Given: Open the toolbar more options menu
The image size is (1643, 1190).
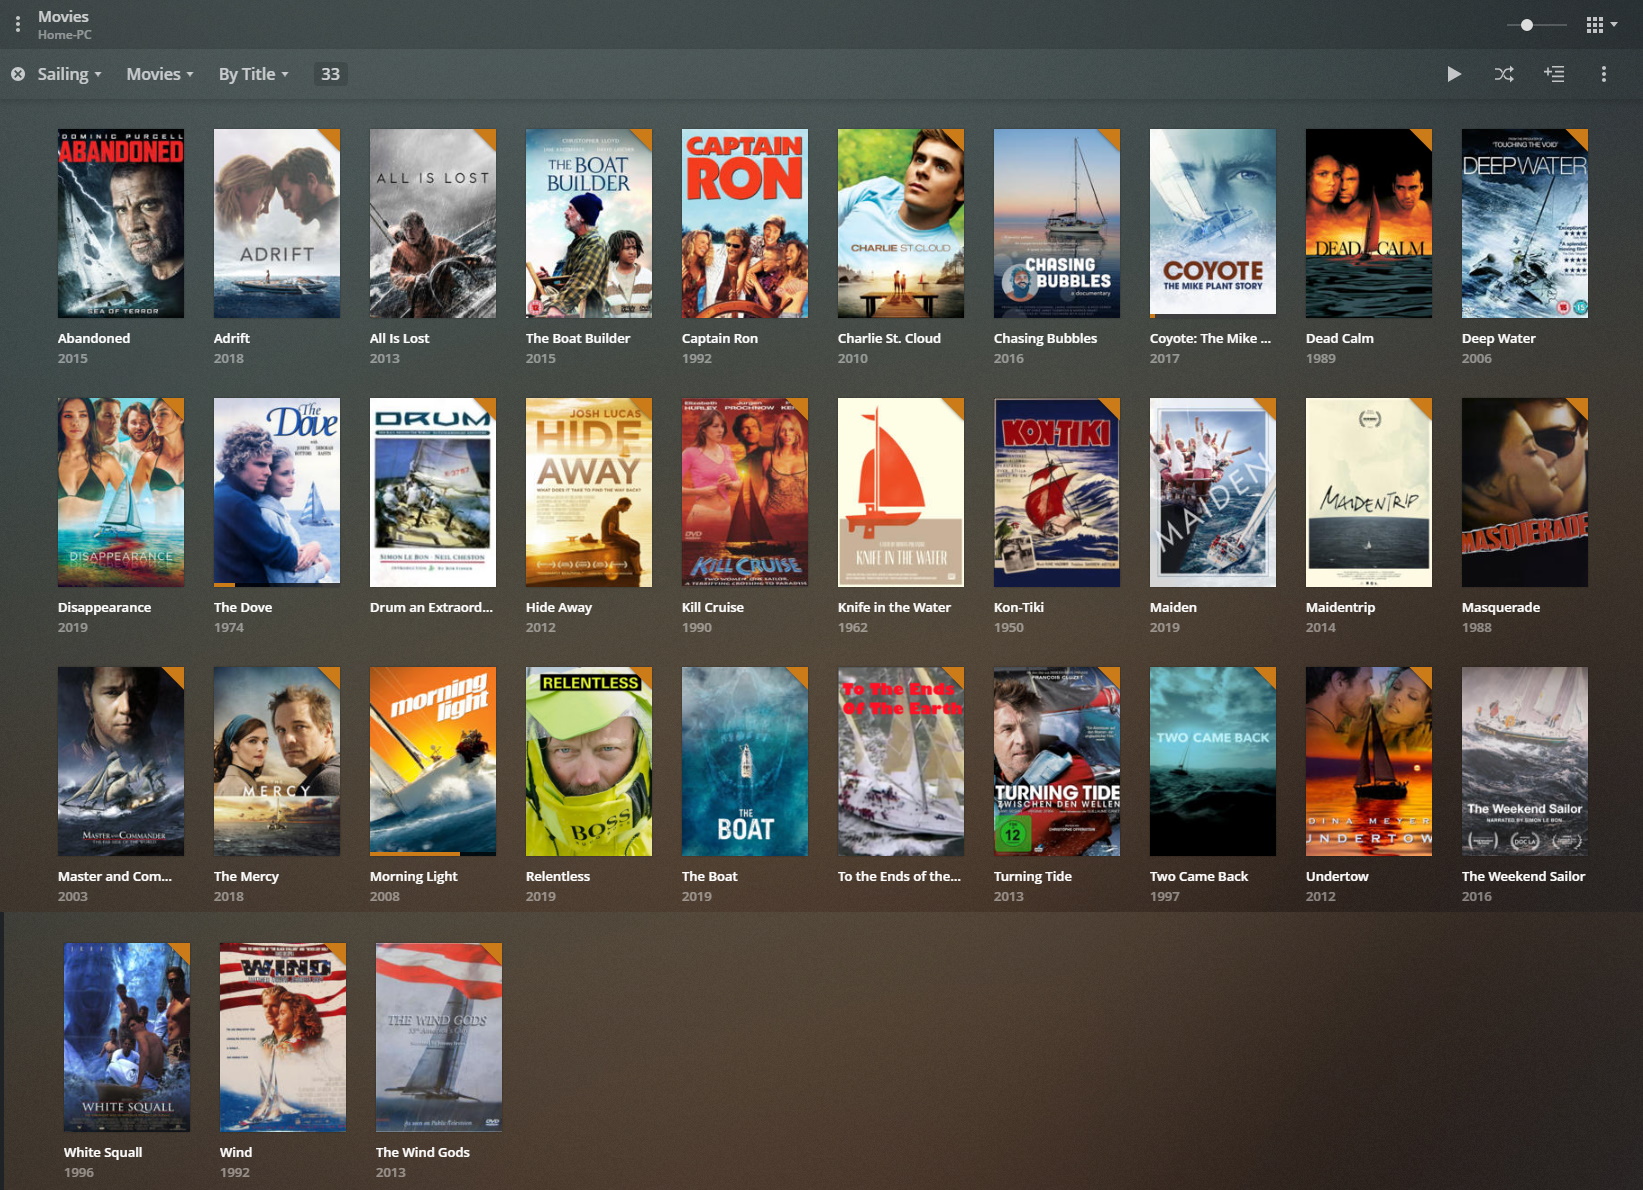Looking at the screenshot, I should pyautogui.click(x=1604, y=74).
